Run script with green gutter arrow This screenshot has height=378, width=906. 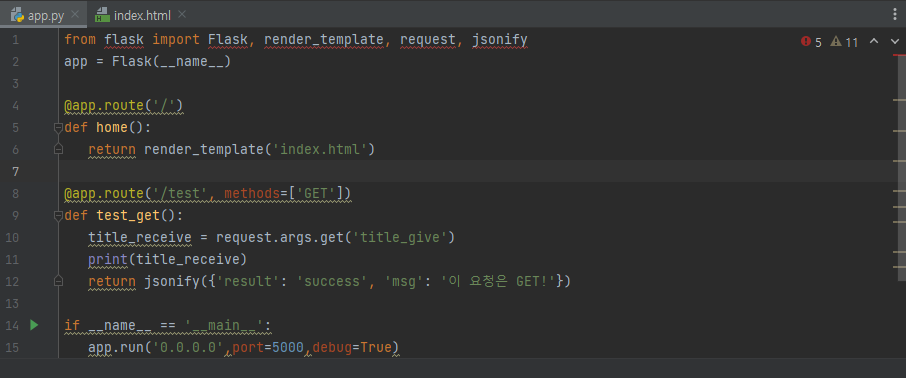coord(34,325)
